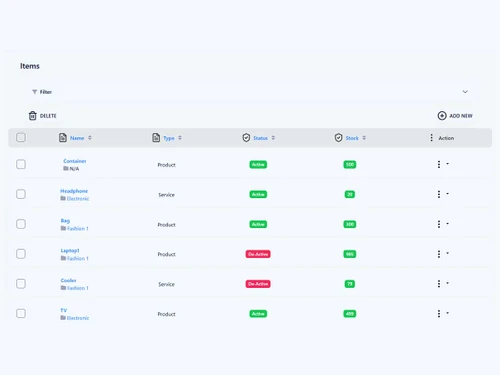Click folder icon under Laptop1 name
500x375 pixels.
[x=63, y=258]
